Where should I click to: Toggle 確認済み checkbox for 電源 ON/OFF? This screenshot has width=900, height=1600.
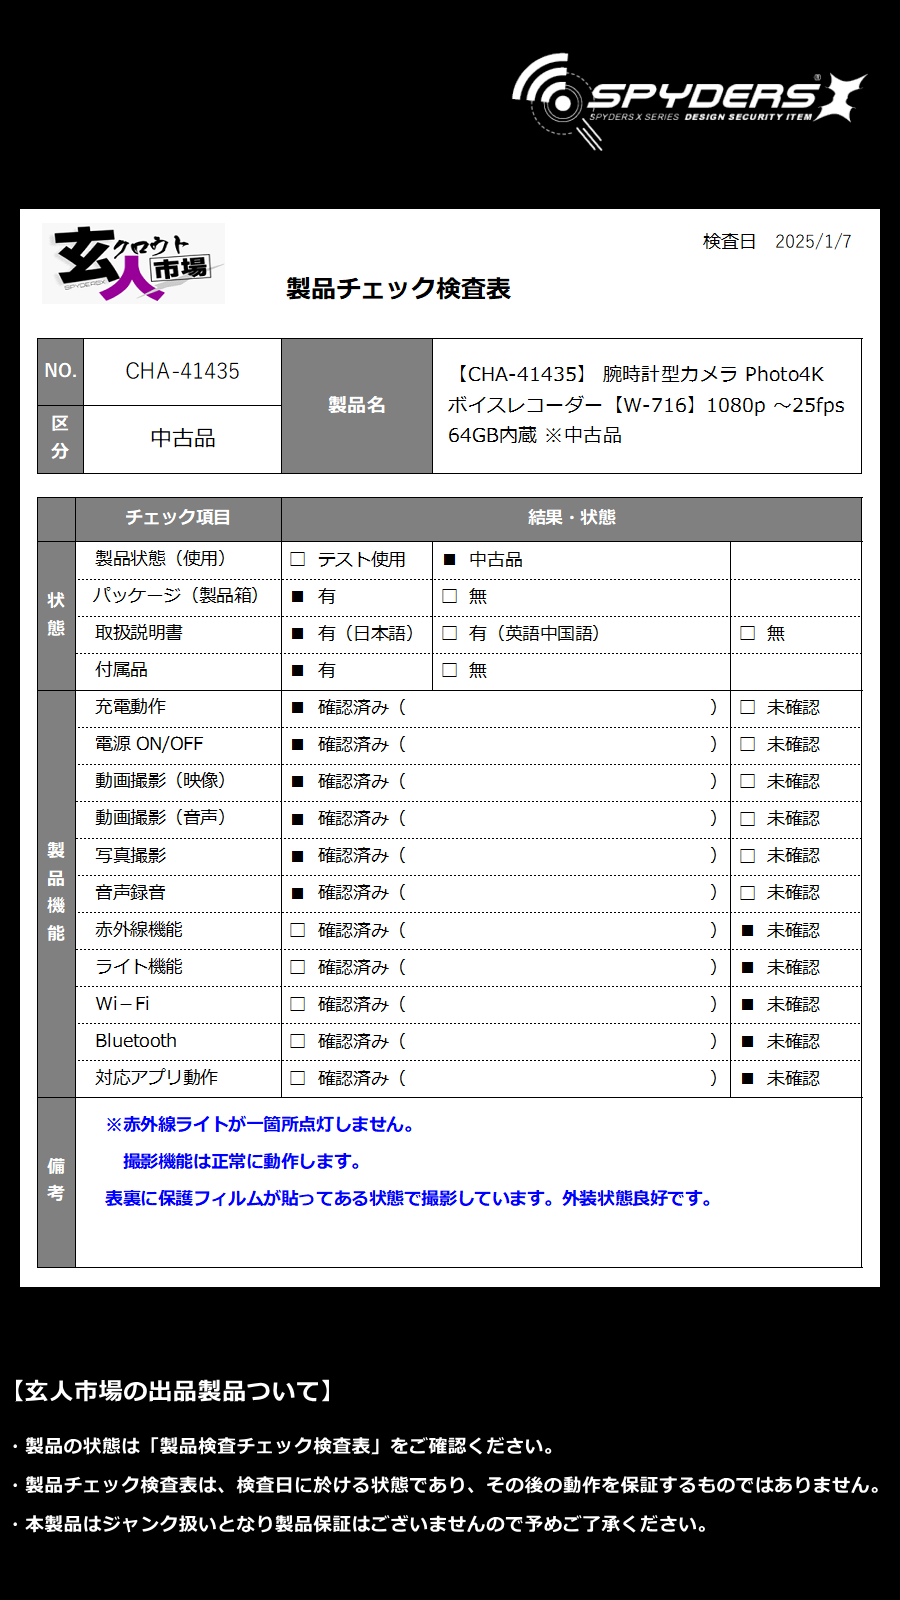click(x=297, y=744)
